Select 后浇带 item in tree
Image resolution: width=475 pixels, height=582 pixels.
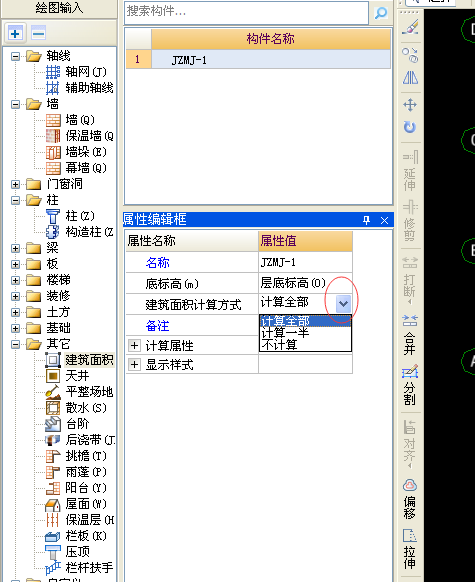click(x=80, y=440)
